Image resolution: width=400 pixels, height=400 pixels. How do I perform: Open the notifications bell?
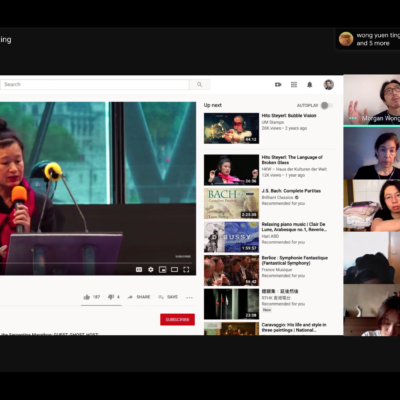310,85
